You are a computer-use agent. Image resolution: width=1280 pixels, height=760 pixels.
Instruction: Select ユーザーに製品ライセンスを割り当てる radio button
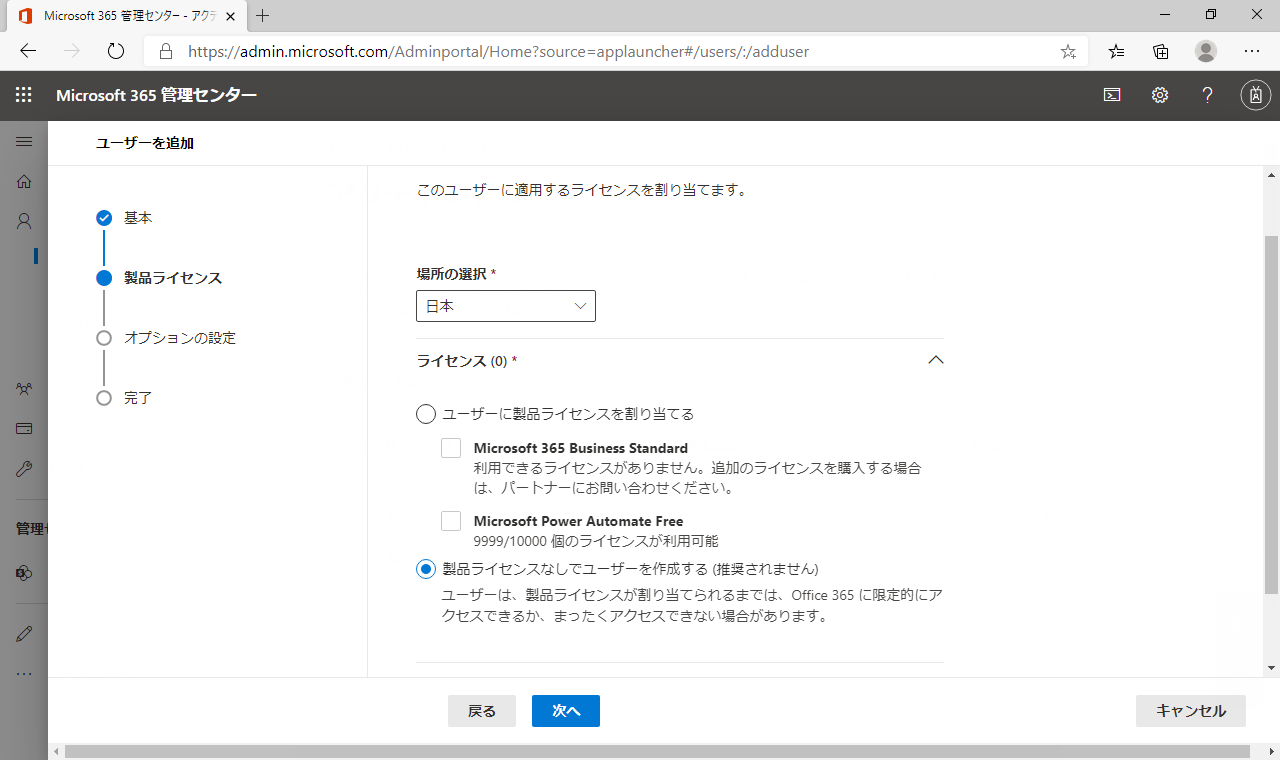point(426,414)
